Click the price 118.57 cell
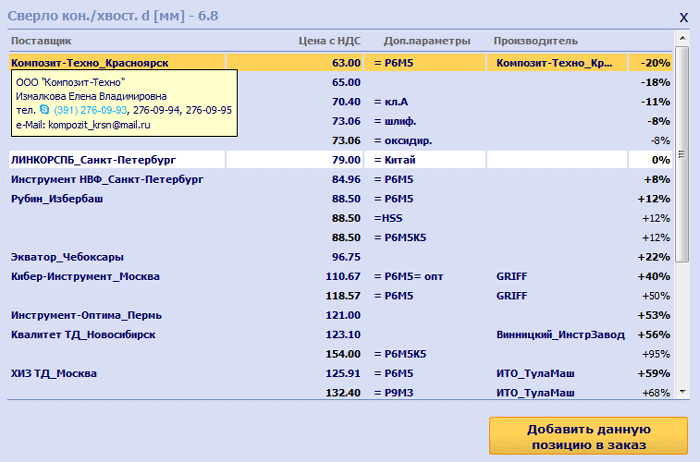The width and height of the screenshot is (700, 462). 343,296
